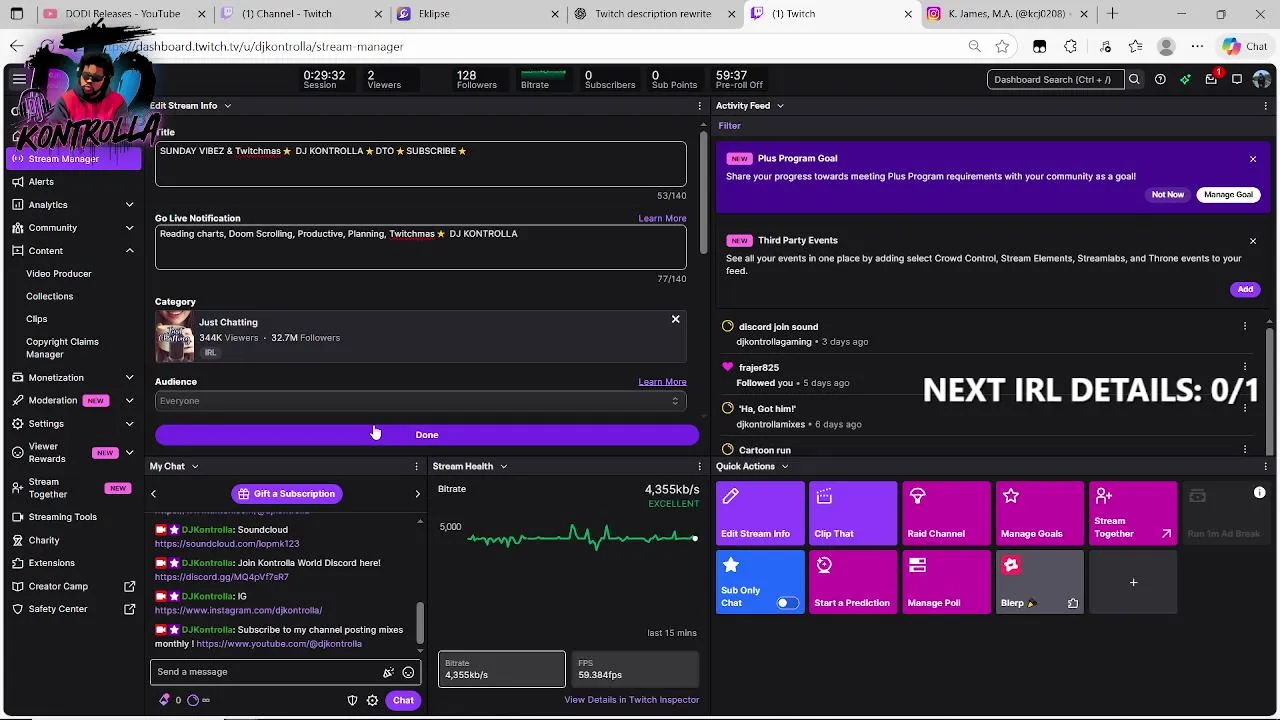Click Add in the Third Party Events banner
This screenshot has height=720, width=1280.
coord(1245,290)
